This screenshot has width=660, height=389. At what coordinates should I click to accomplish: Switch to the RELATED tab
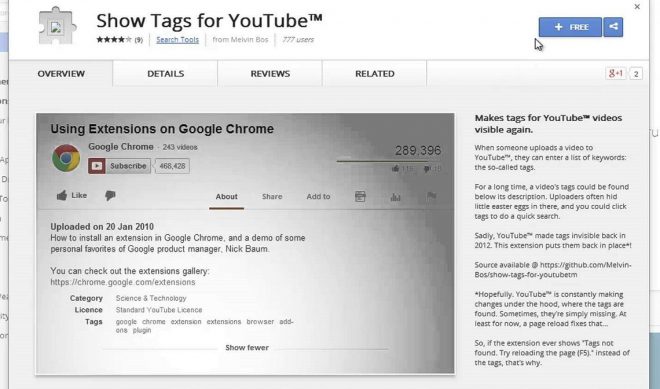[375, 74]
